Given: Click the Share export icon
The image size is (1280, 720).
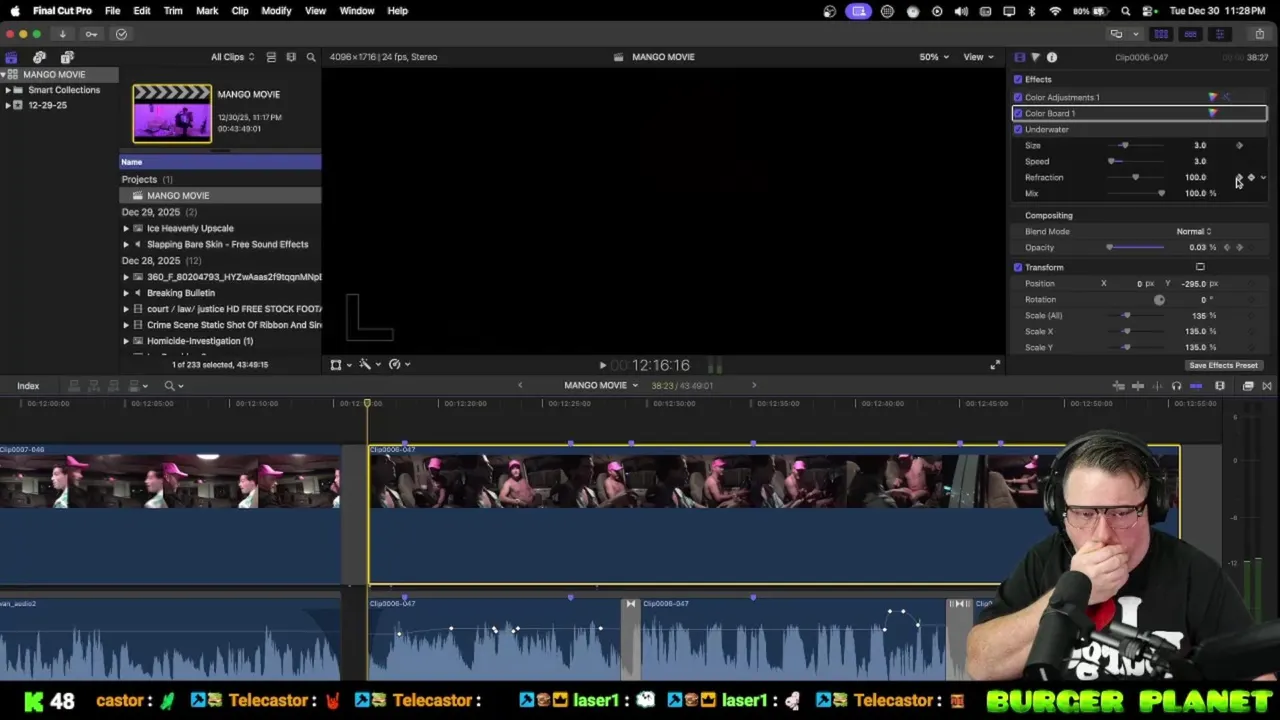Looking at the screenshot, I should (x=1259, y=34).
